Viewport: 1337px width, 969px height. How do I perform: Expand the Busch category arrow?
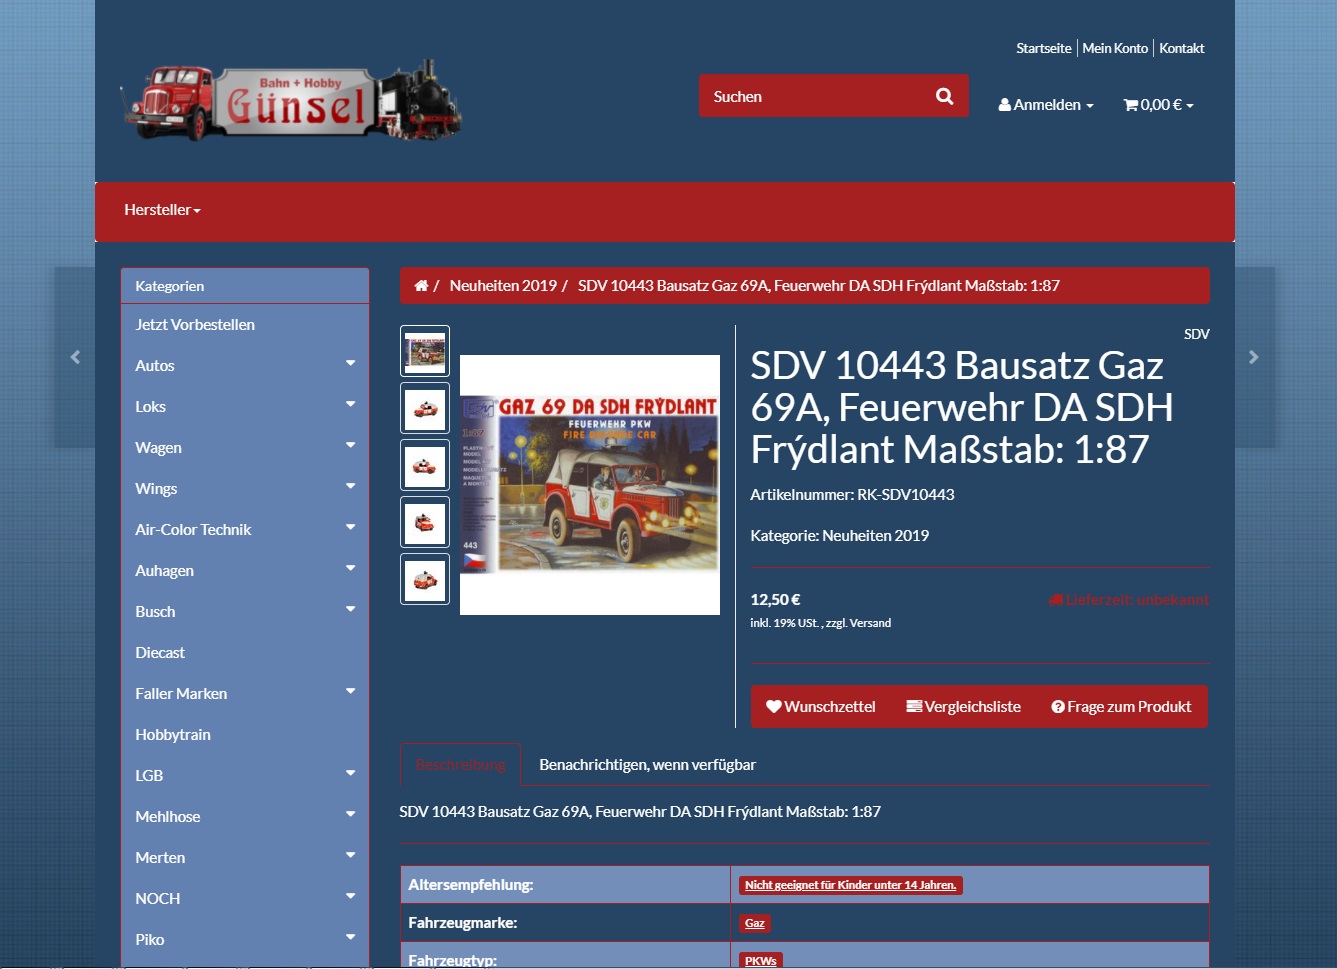coord(350,609)
